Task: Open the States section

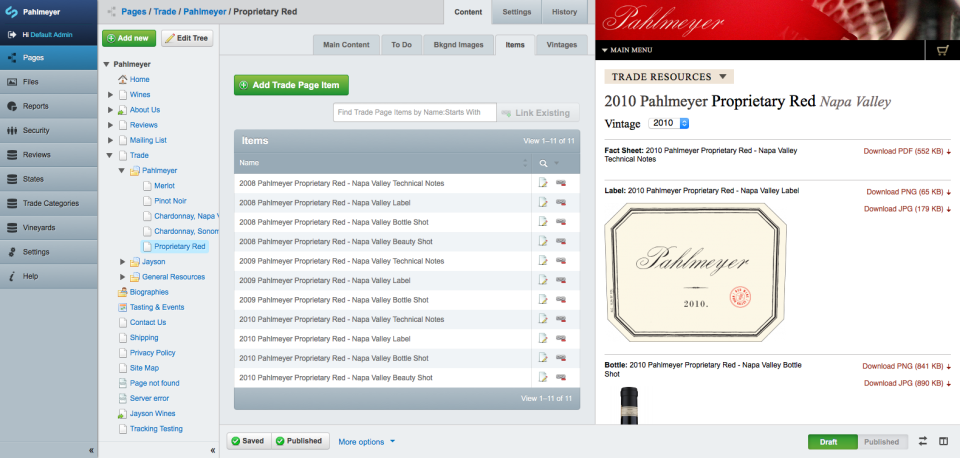Action: click(49, 179)
